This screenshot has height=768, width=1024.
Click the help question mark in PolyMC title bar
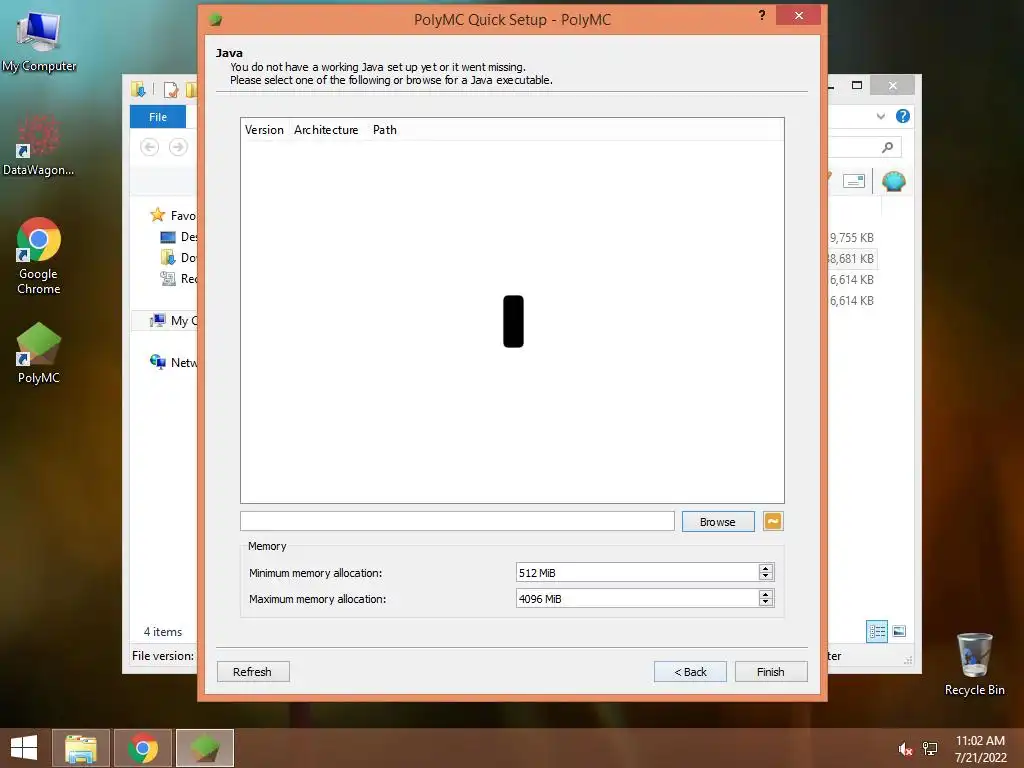761,15
